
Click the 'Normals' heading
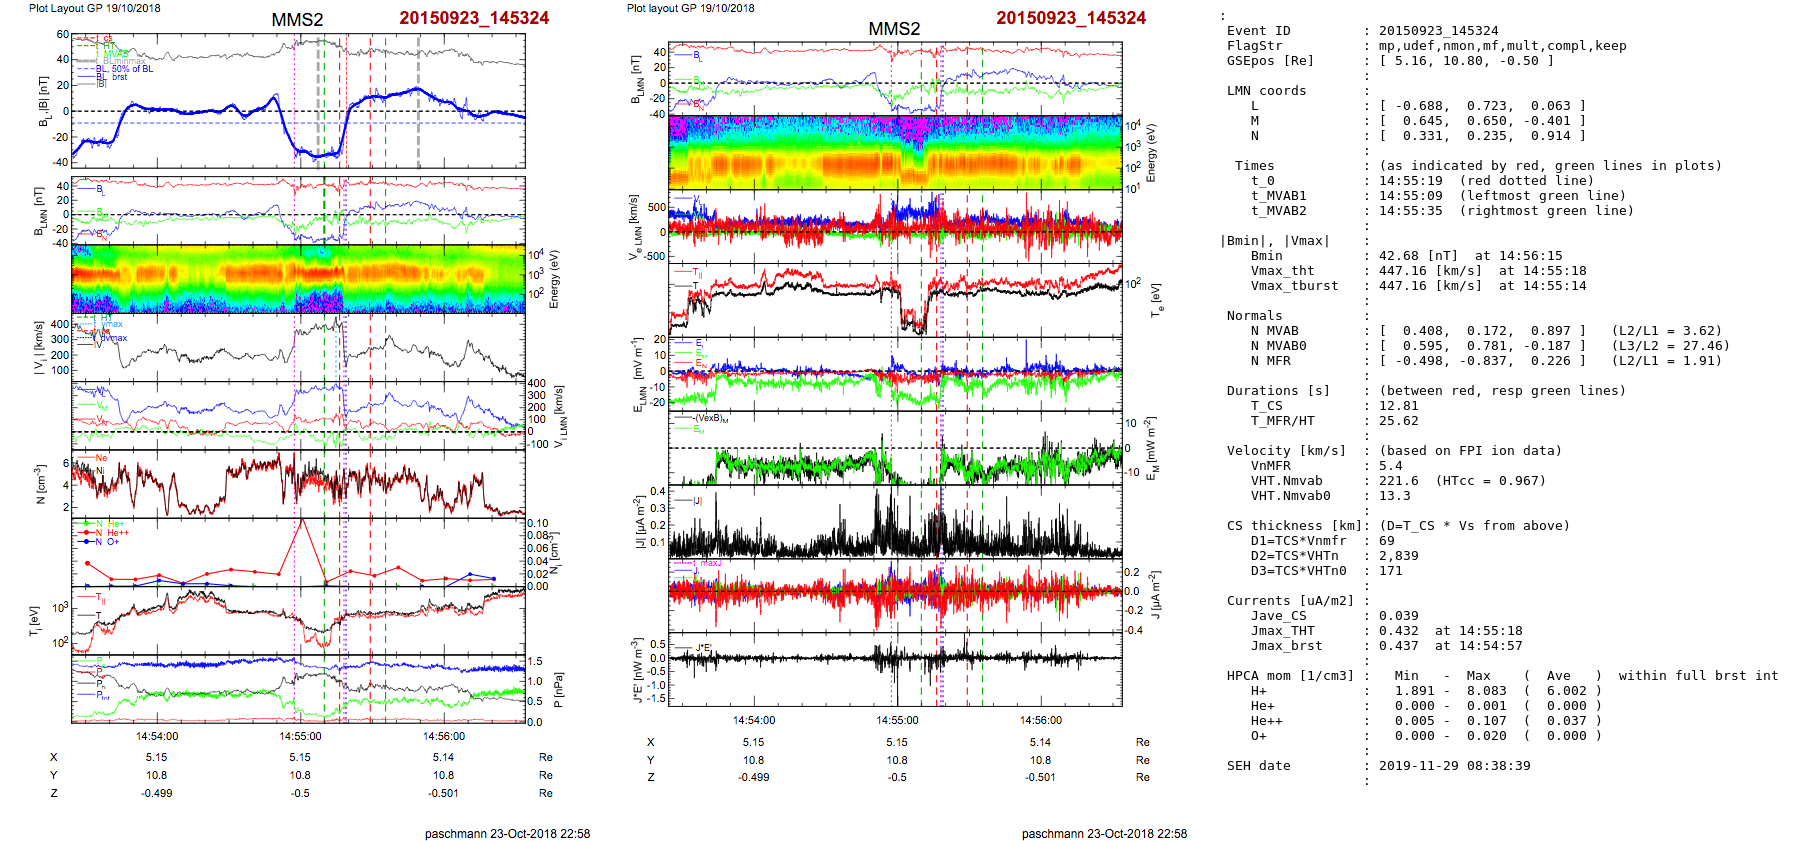pyautogui.click(x=1255, y=316)
